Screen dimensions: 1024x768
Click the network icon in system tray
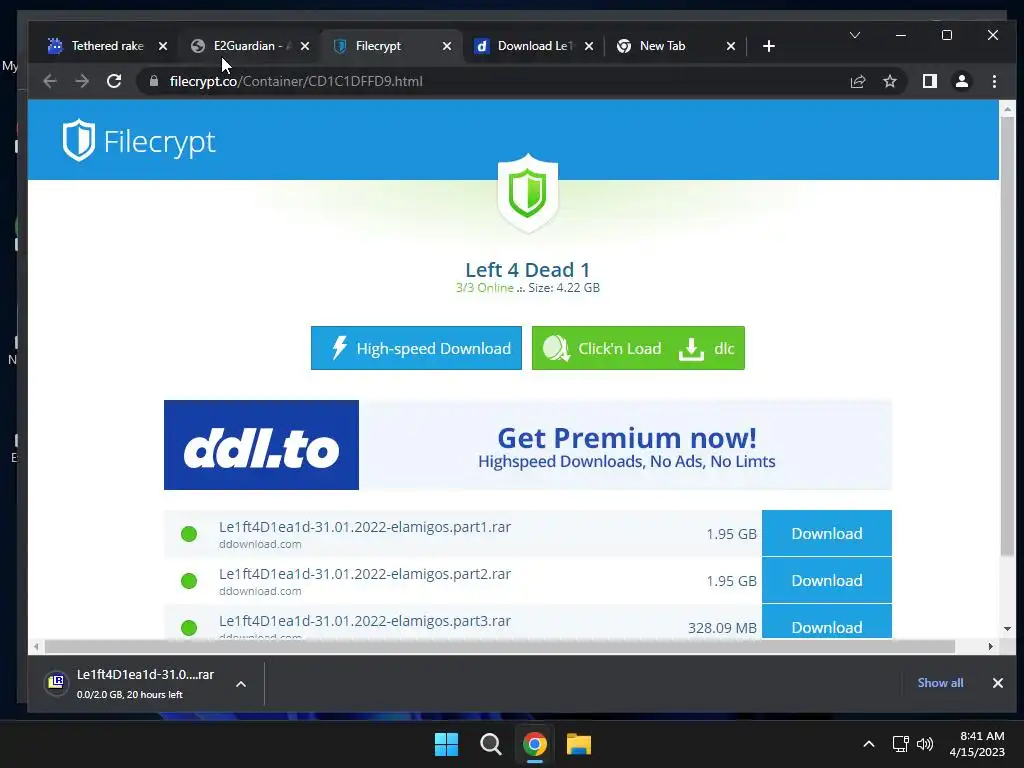(901, 744)
